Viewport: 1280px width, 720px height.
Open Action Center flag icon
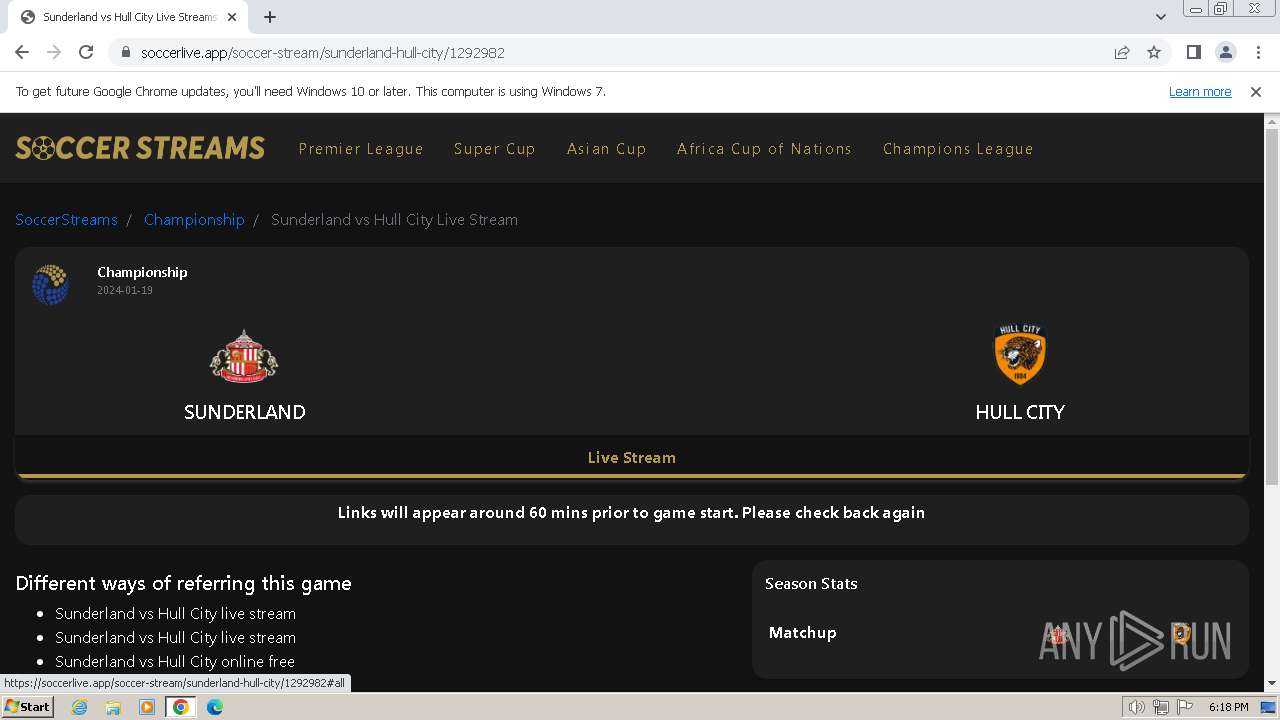click(1185, 707)
